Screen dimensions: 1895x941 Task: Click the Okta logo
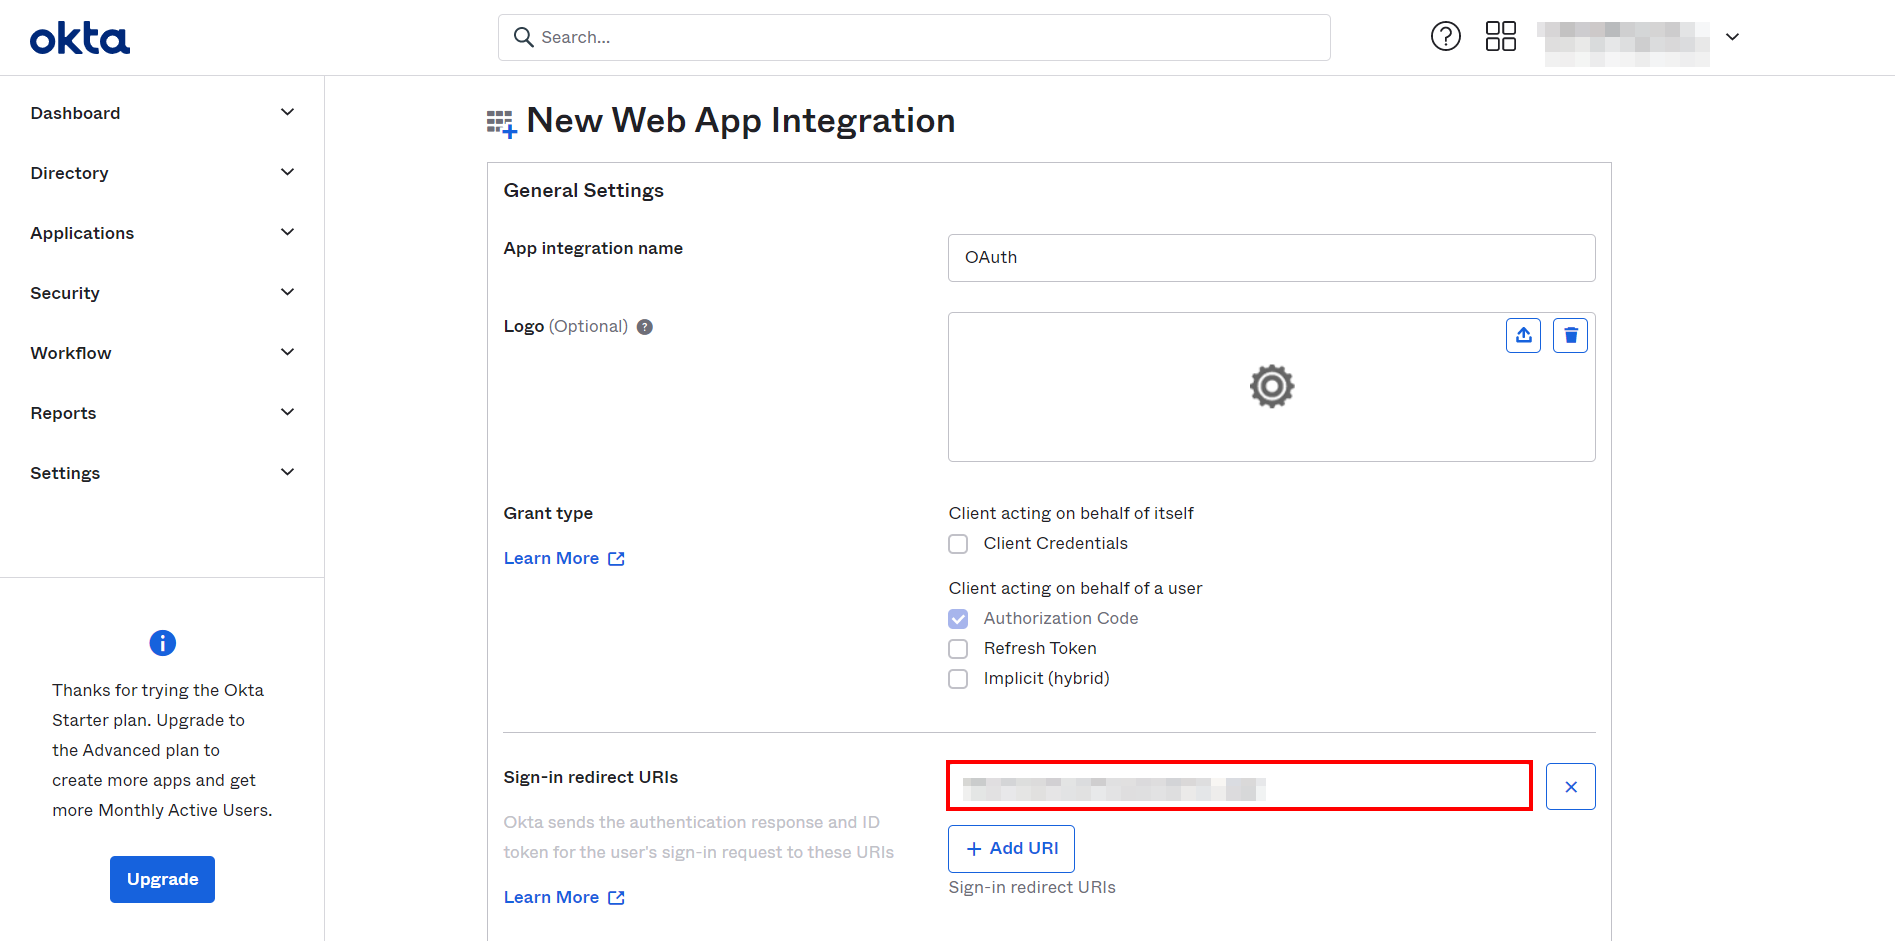point(80,39)
